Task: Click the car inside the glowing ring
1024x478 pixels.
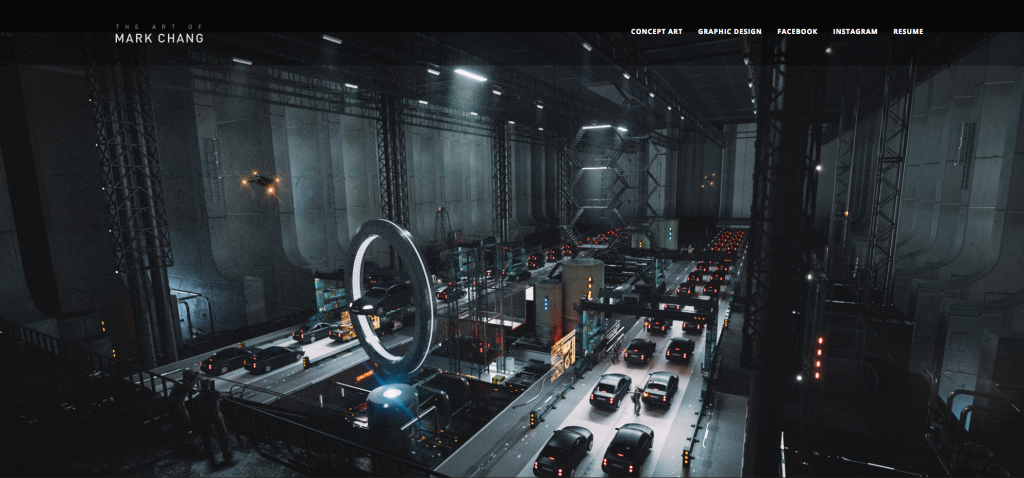Action: (x=380, y=297)
